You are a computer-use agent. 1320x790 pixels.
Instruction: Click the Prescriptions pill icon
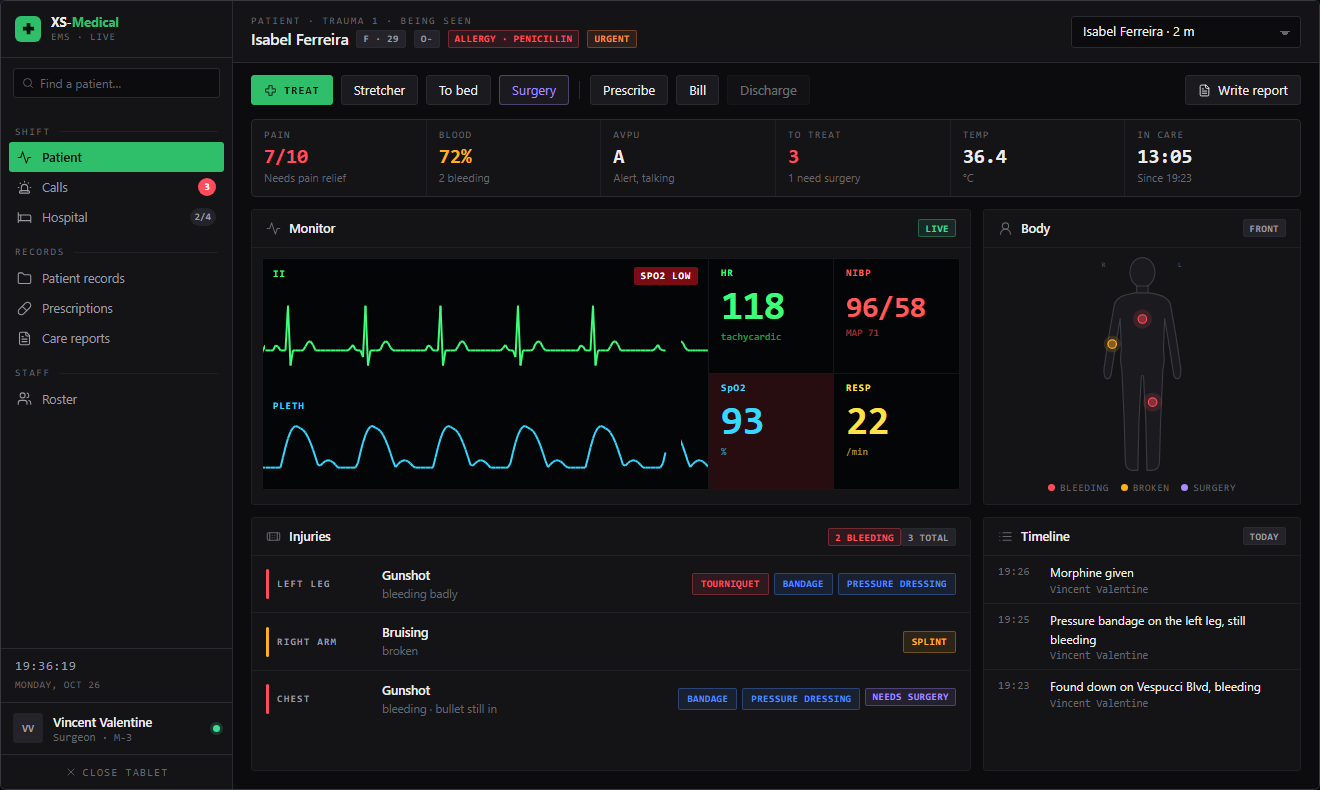click(x=25, y=308)
